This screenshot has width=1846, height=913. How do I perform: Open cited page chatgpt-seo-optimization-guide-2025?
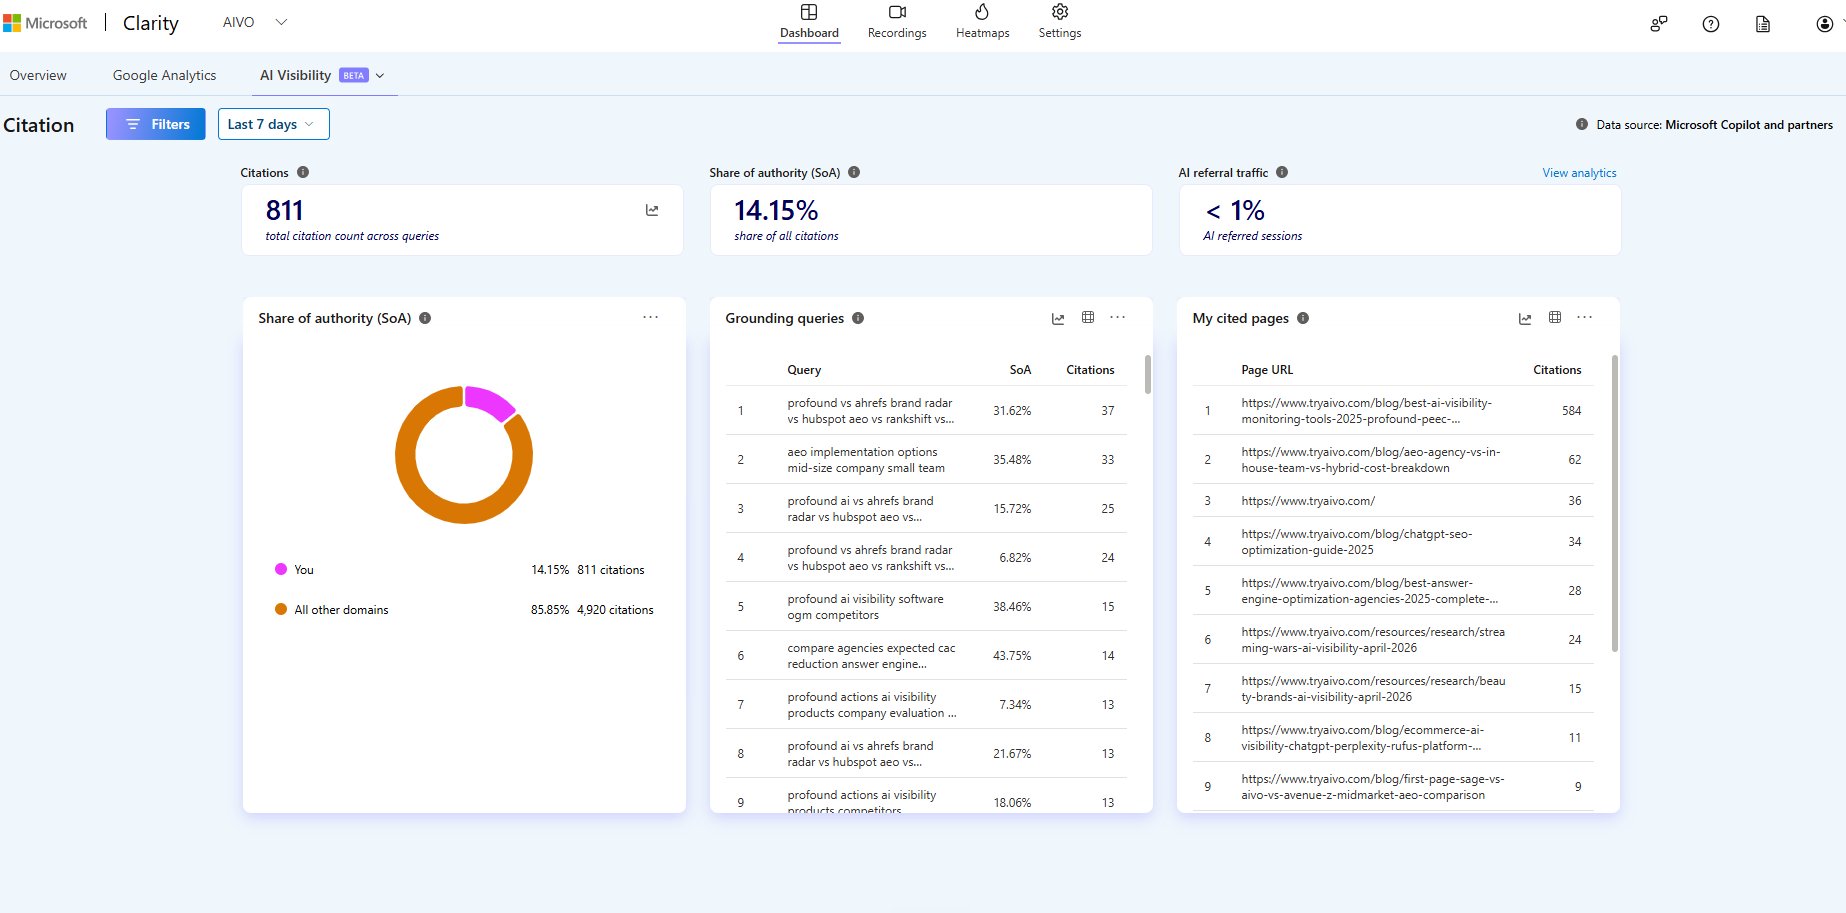coord(1356,542)
